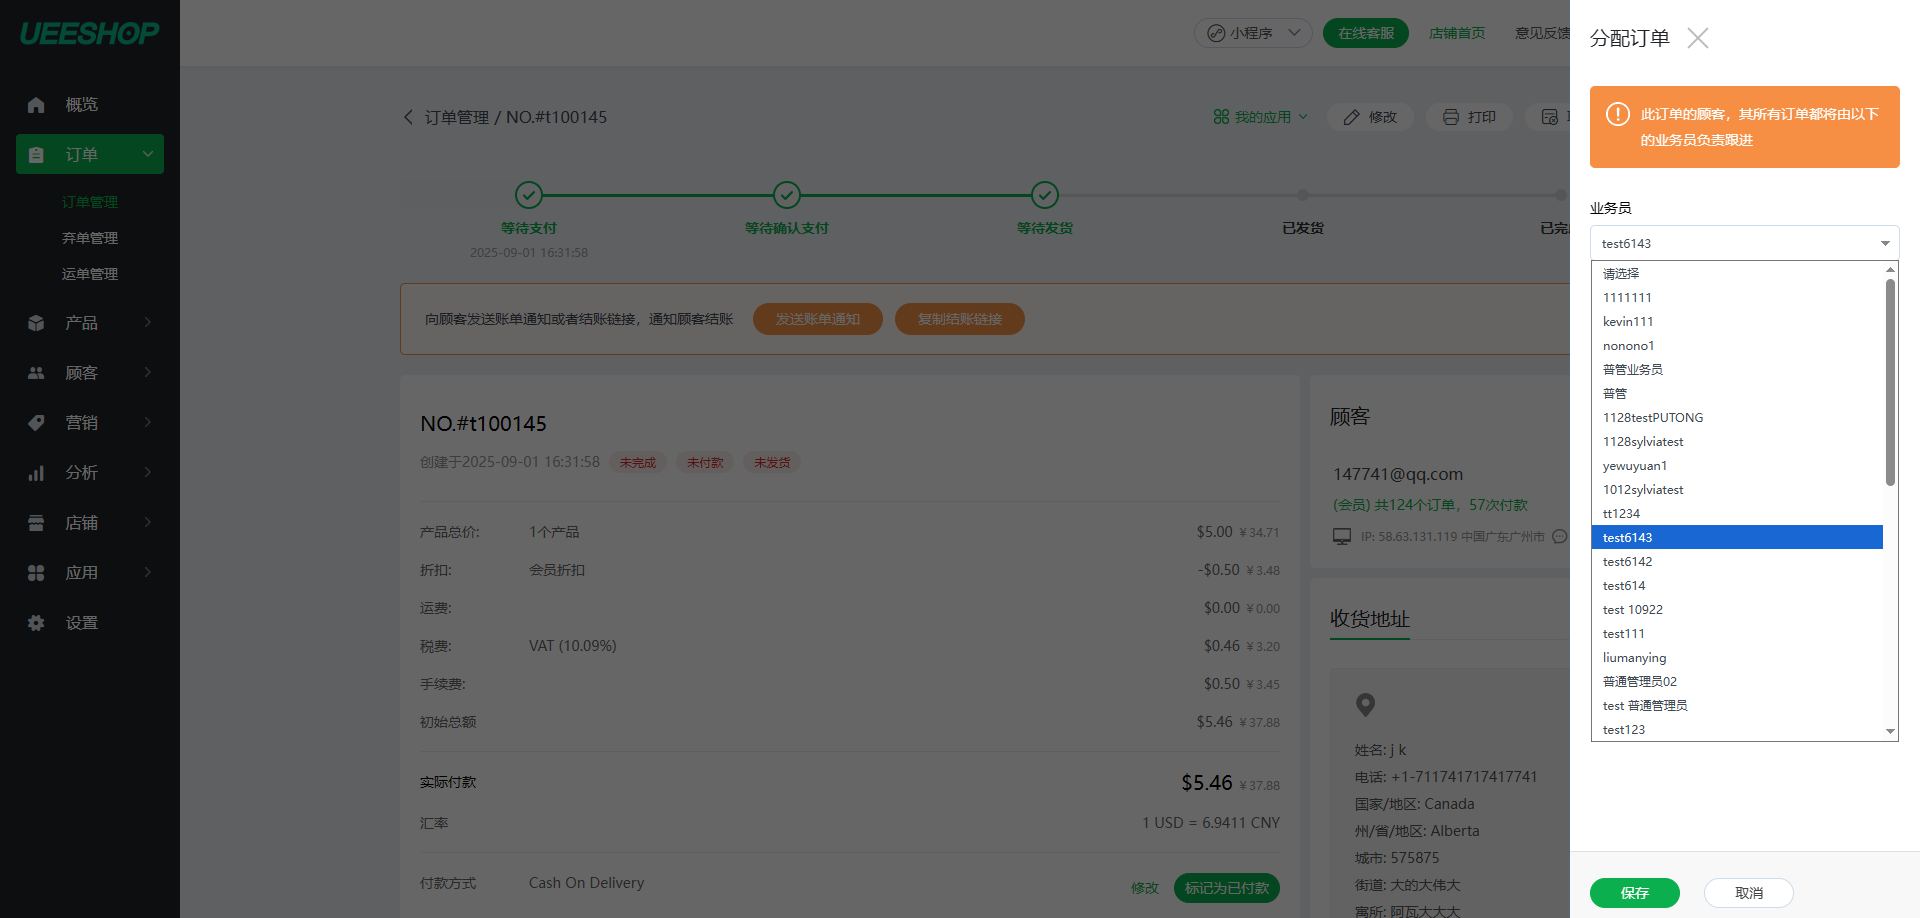
Task: Open 弃单管理 in the sidebar
Action: (90, 238)
